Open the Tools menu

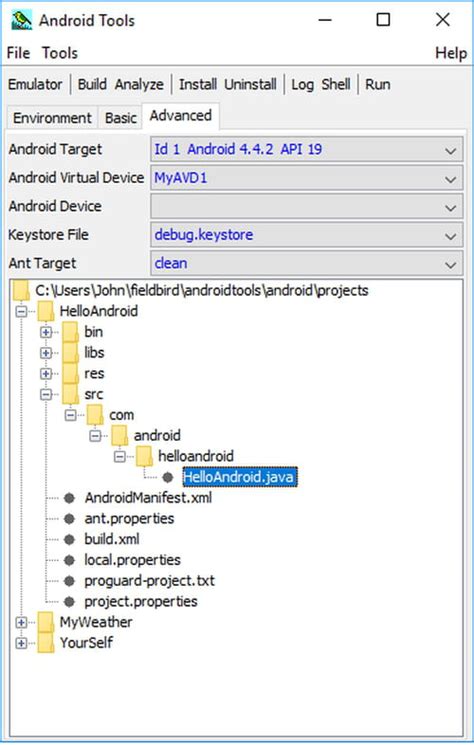[59, 53]
